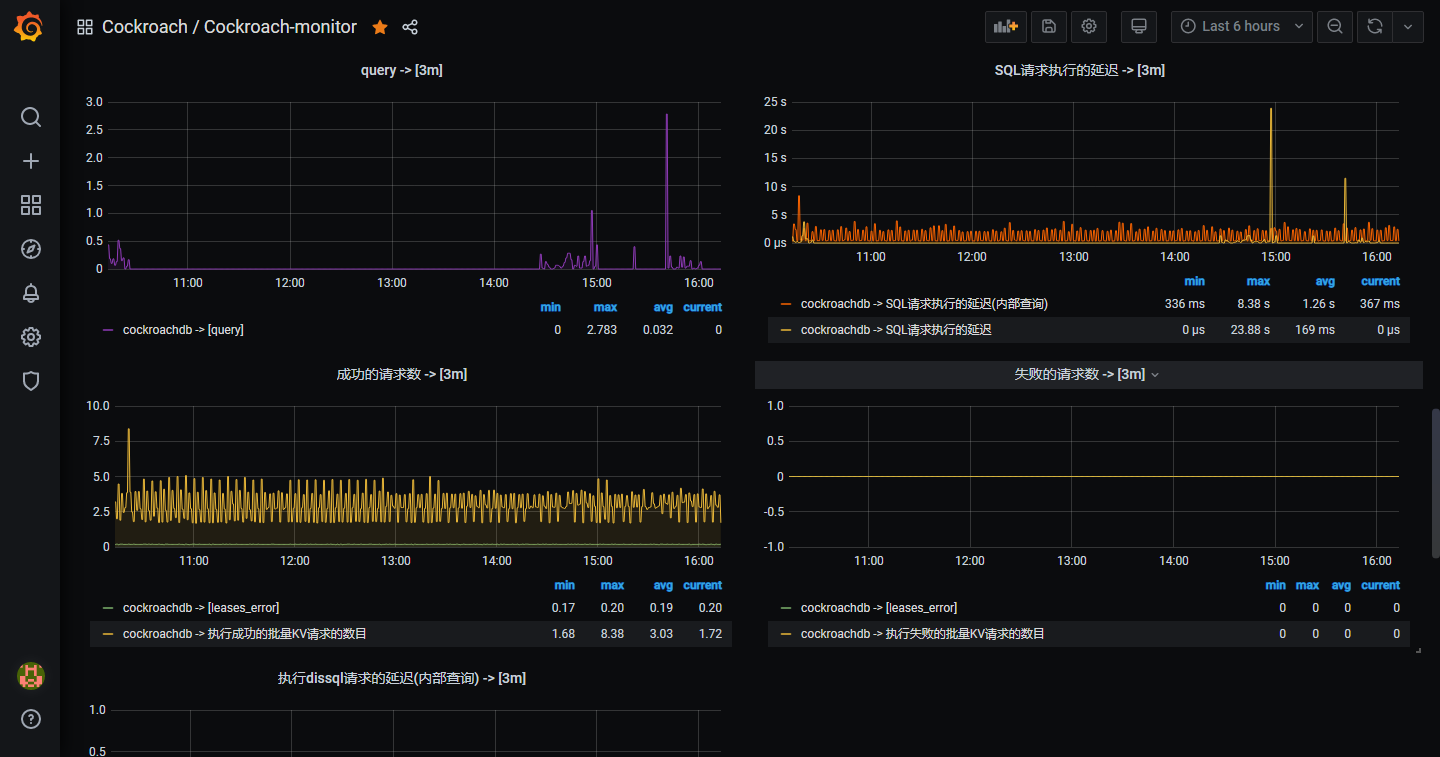Change the orange SQL请求执行的延迟(内部查询) color swatch
Viewport: 1440px width, 757px height.
786,304
